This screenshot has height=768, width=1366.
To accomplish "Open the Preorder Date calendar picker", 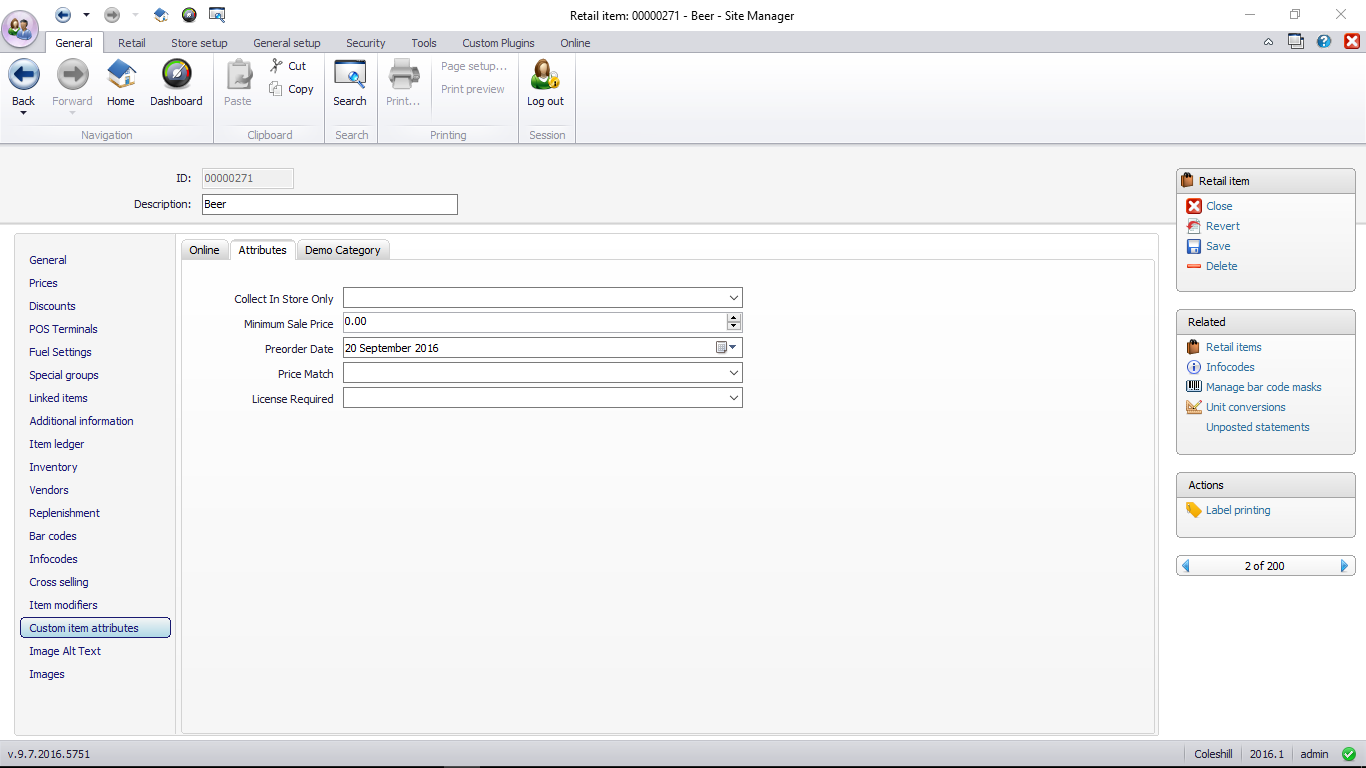I will (726, 348).
